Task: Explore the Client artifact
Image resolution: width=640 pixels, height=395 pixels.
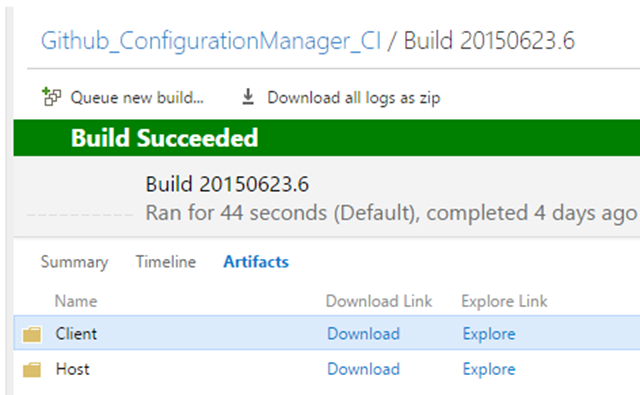Action: point(489,334)
